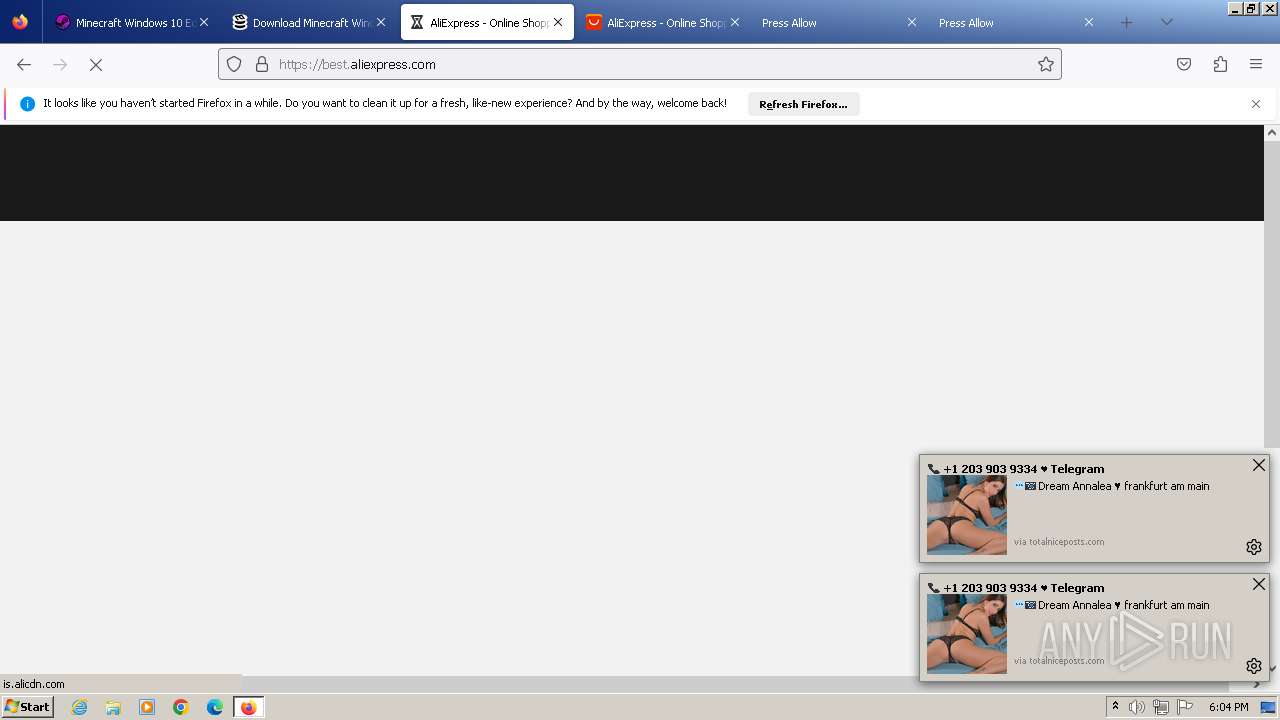Show hidden system tray icons
Screen dimensions: 1280x720
point(1115,707)
